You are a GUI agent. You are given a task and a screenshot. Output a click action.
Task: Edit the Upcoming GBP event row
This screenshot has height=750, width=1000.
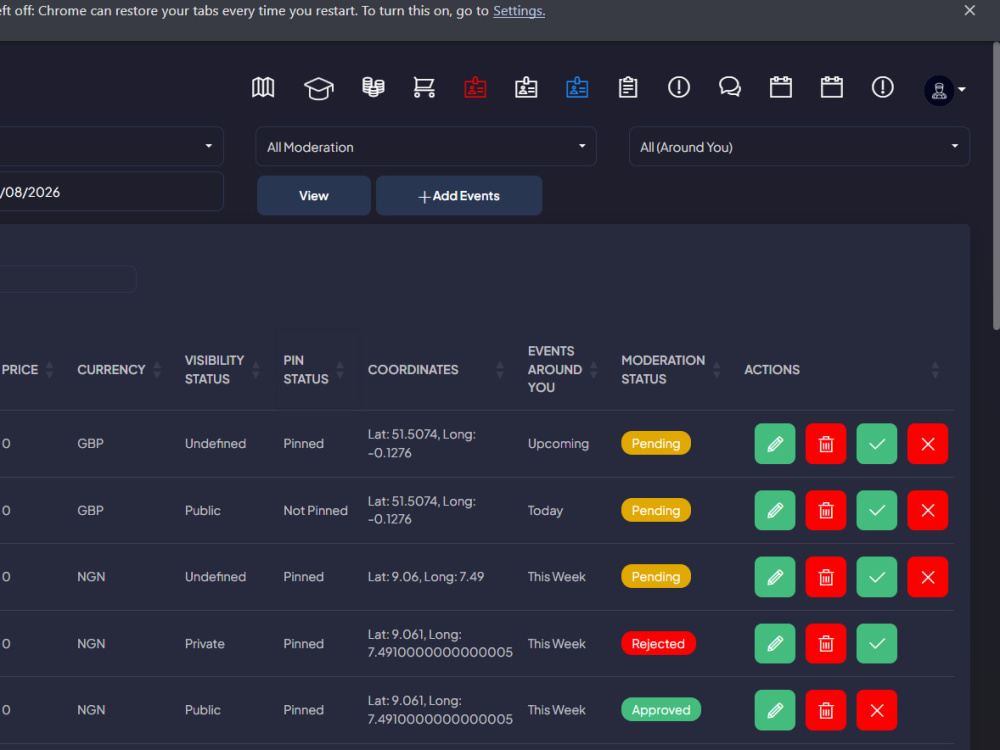pos(775,444)
